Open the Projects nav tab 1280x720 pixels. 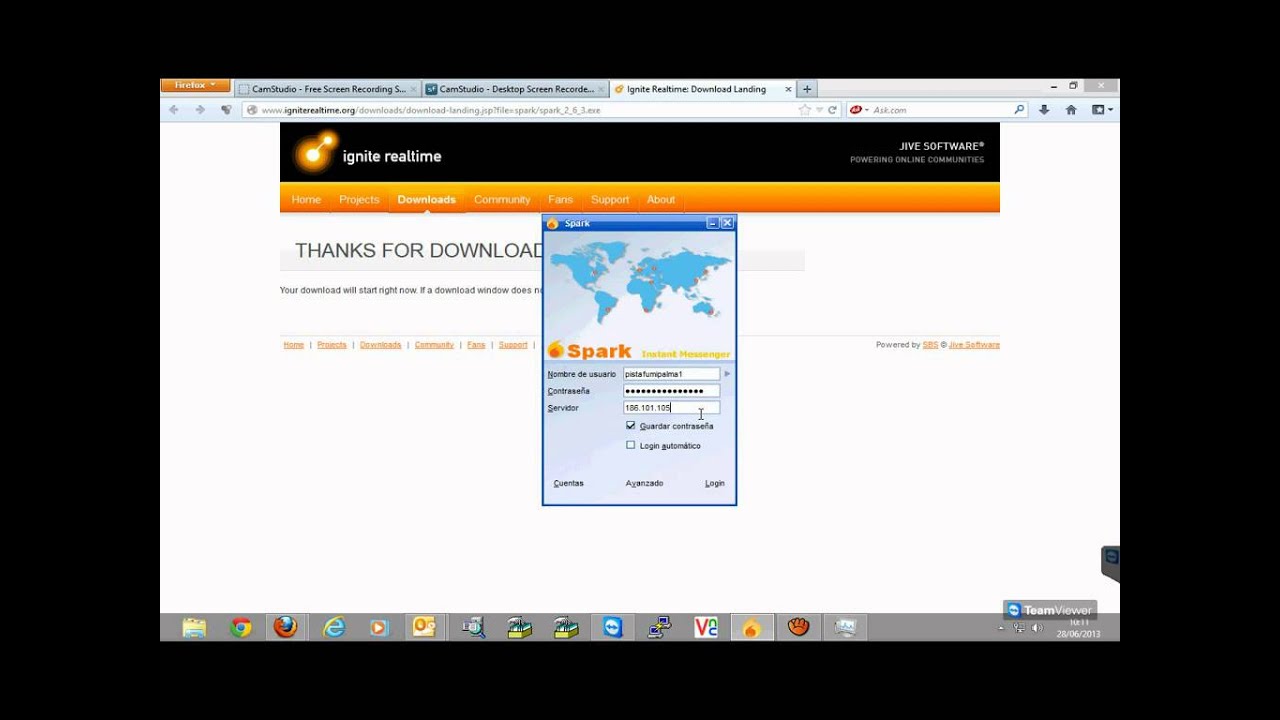tap(359, 199)
